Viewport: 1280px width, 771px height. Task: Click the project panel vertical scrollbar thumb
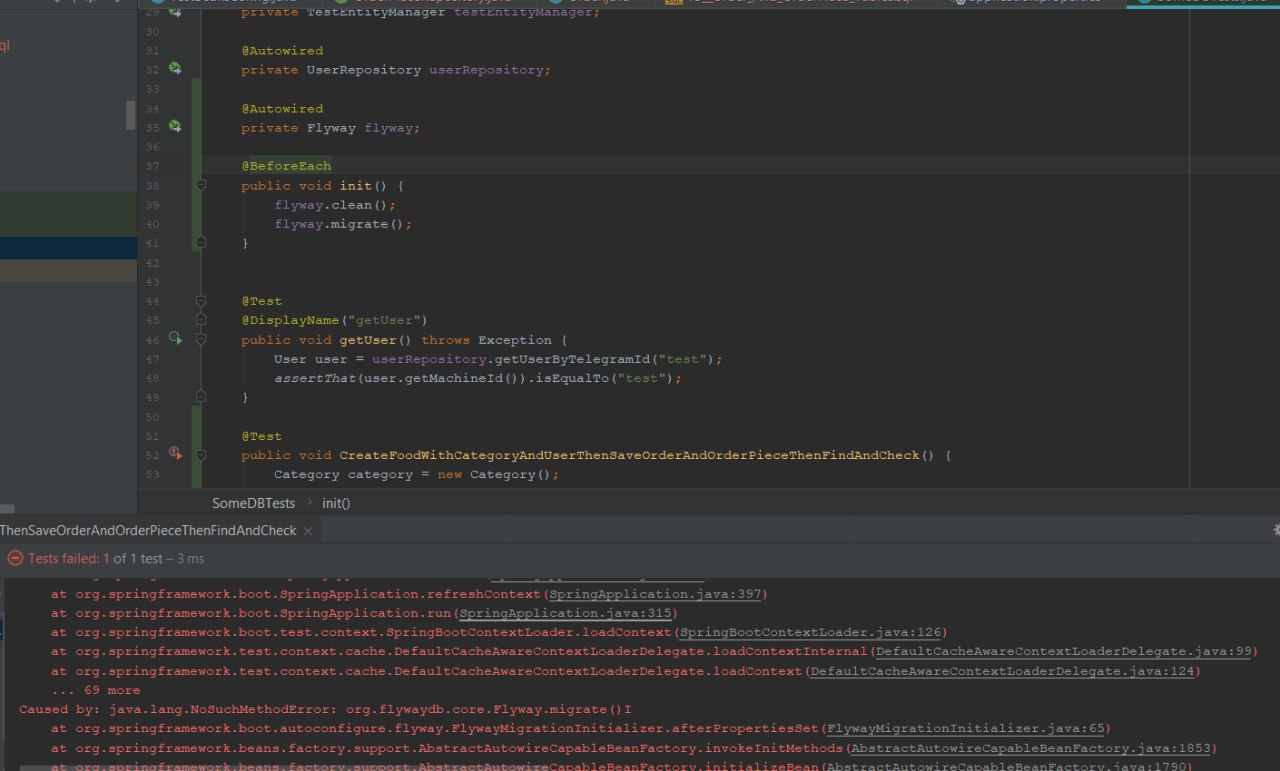tap(130, 115)
